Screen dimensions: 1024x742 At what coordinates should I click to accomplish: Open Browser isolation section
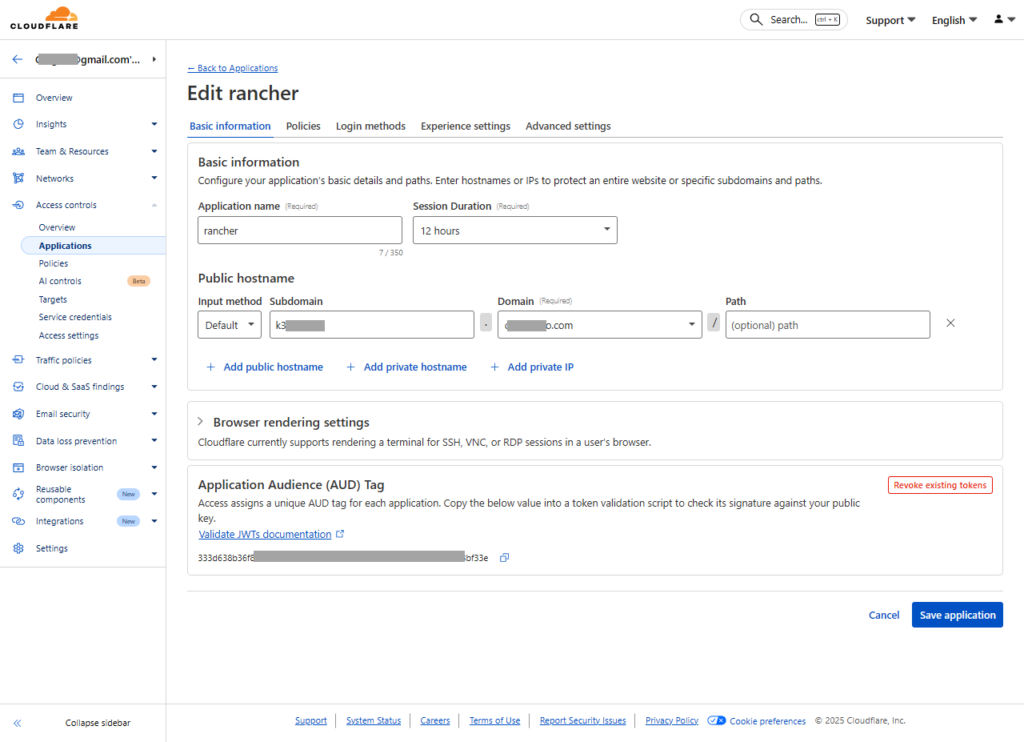click(69, 467)
